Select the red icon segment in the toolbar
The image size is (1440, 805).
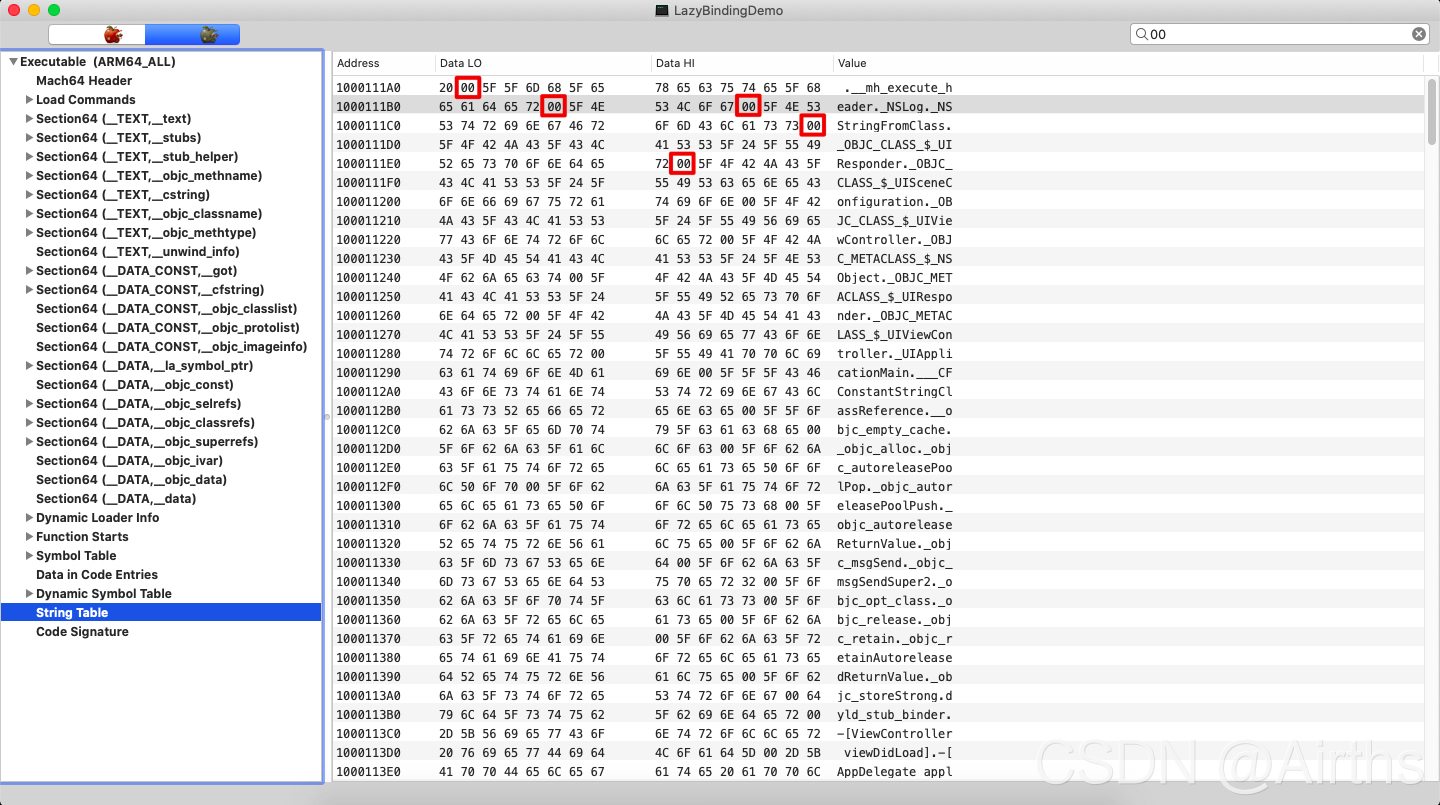tap(97, 35)
